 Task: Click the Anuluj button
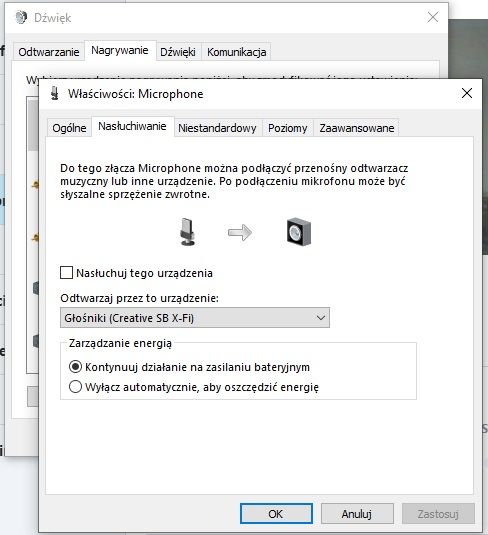357,514
